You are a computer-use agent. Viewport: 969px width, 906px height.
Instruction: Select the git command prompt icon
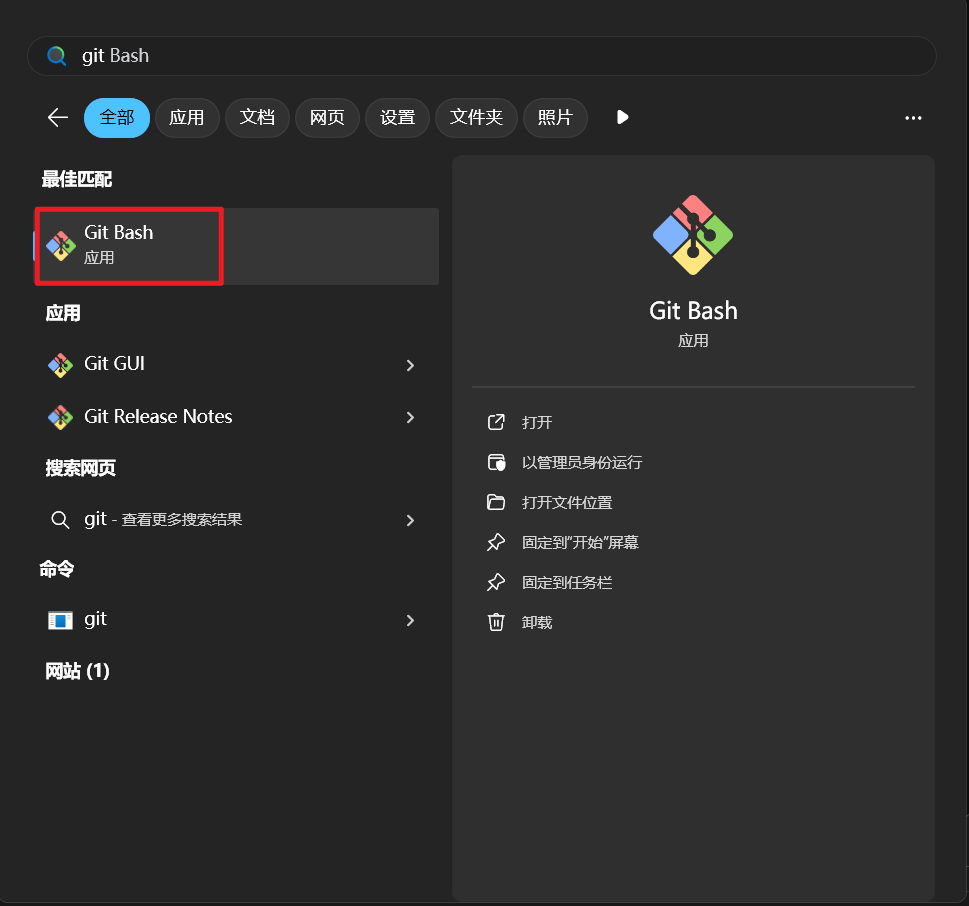(x=60, y=620)
